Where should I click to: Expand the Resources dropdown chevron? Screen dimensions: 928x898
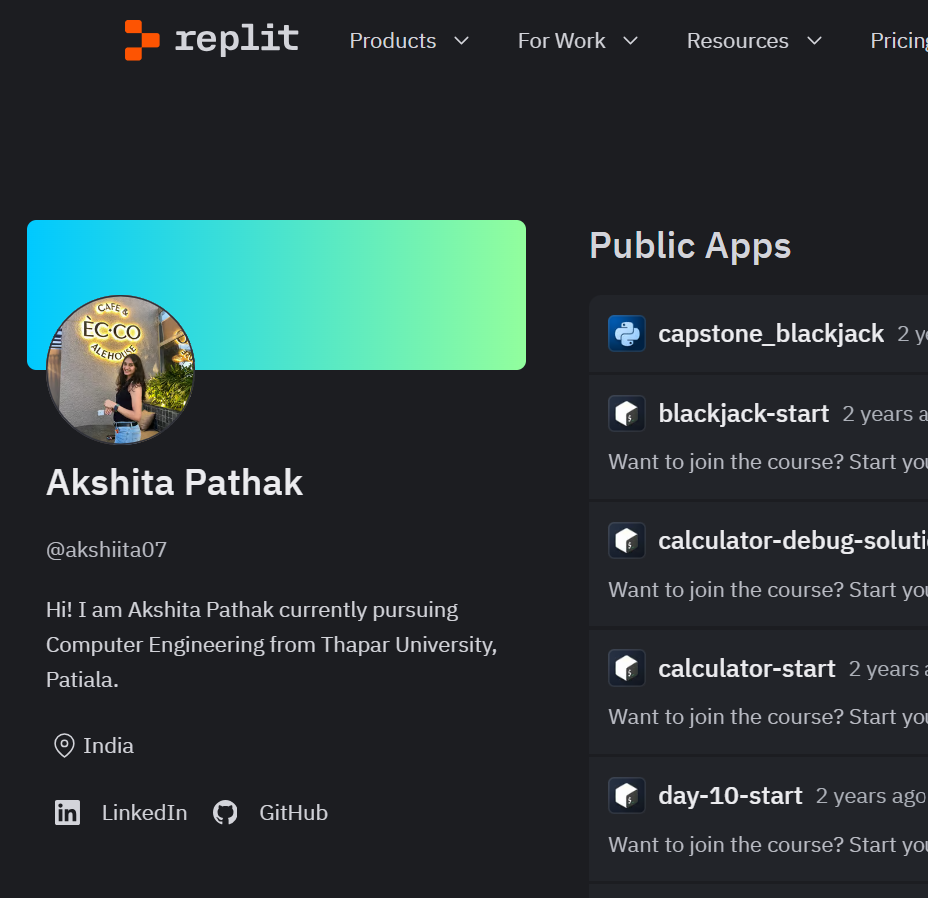[814, 41]
